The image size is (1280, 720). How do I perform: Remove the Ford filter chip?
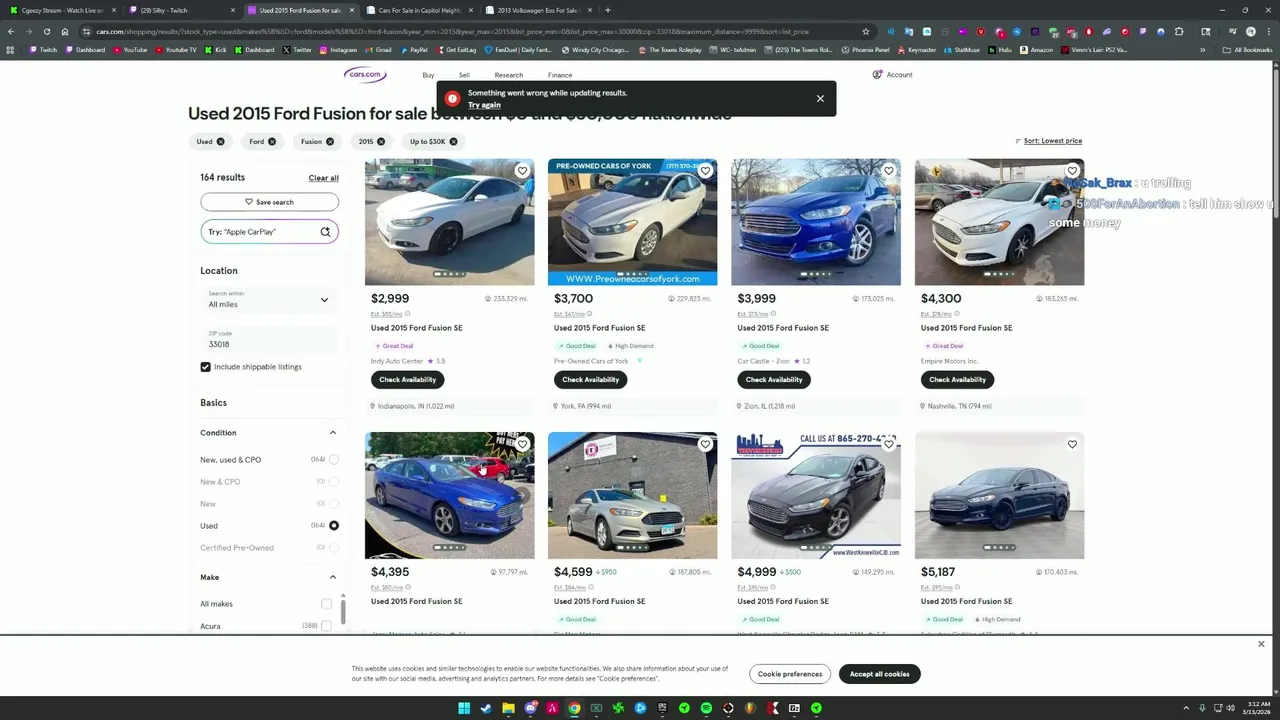coord(272,142)
